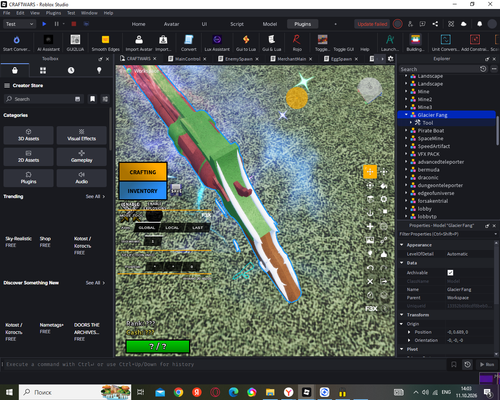Click the F3X delete X icon
500x400 pixels.
point(370,282)
